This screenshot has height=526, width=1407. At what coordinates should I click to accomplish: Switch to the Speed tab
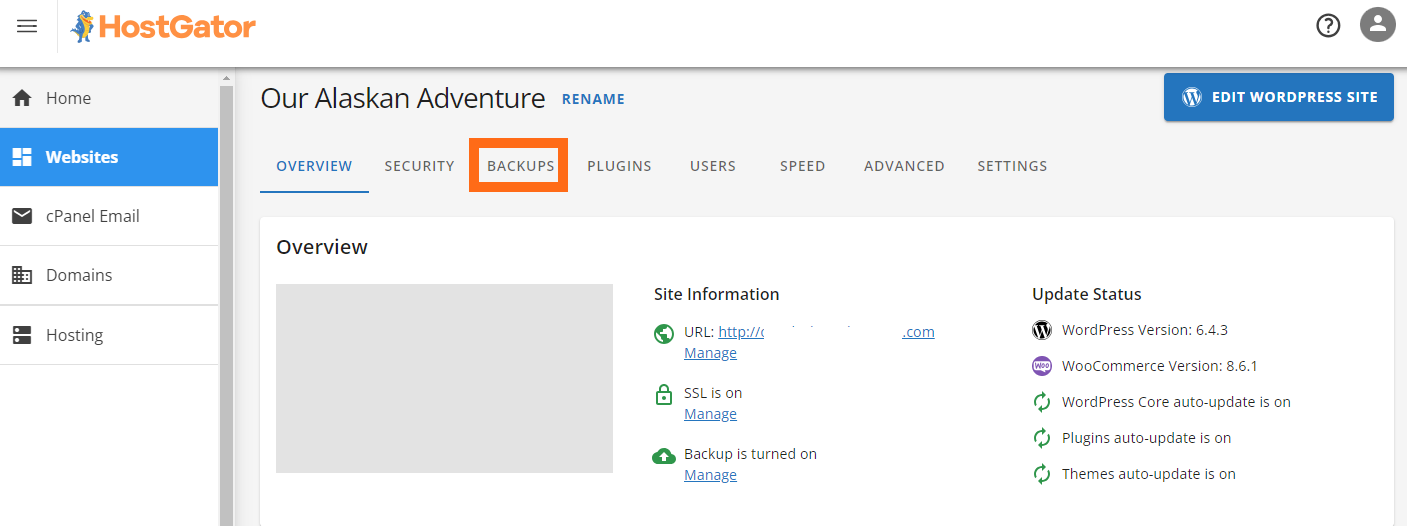pyautogui.click(x=802, y=166)
